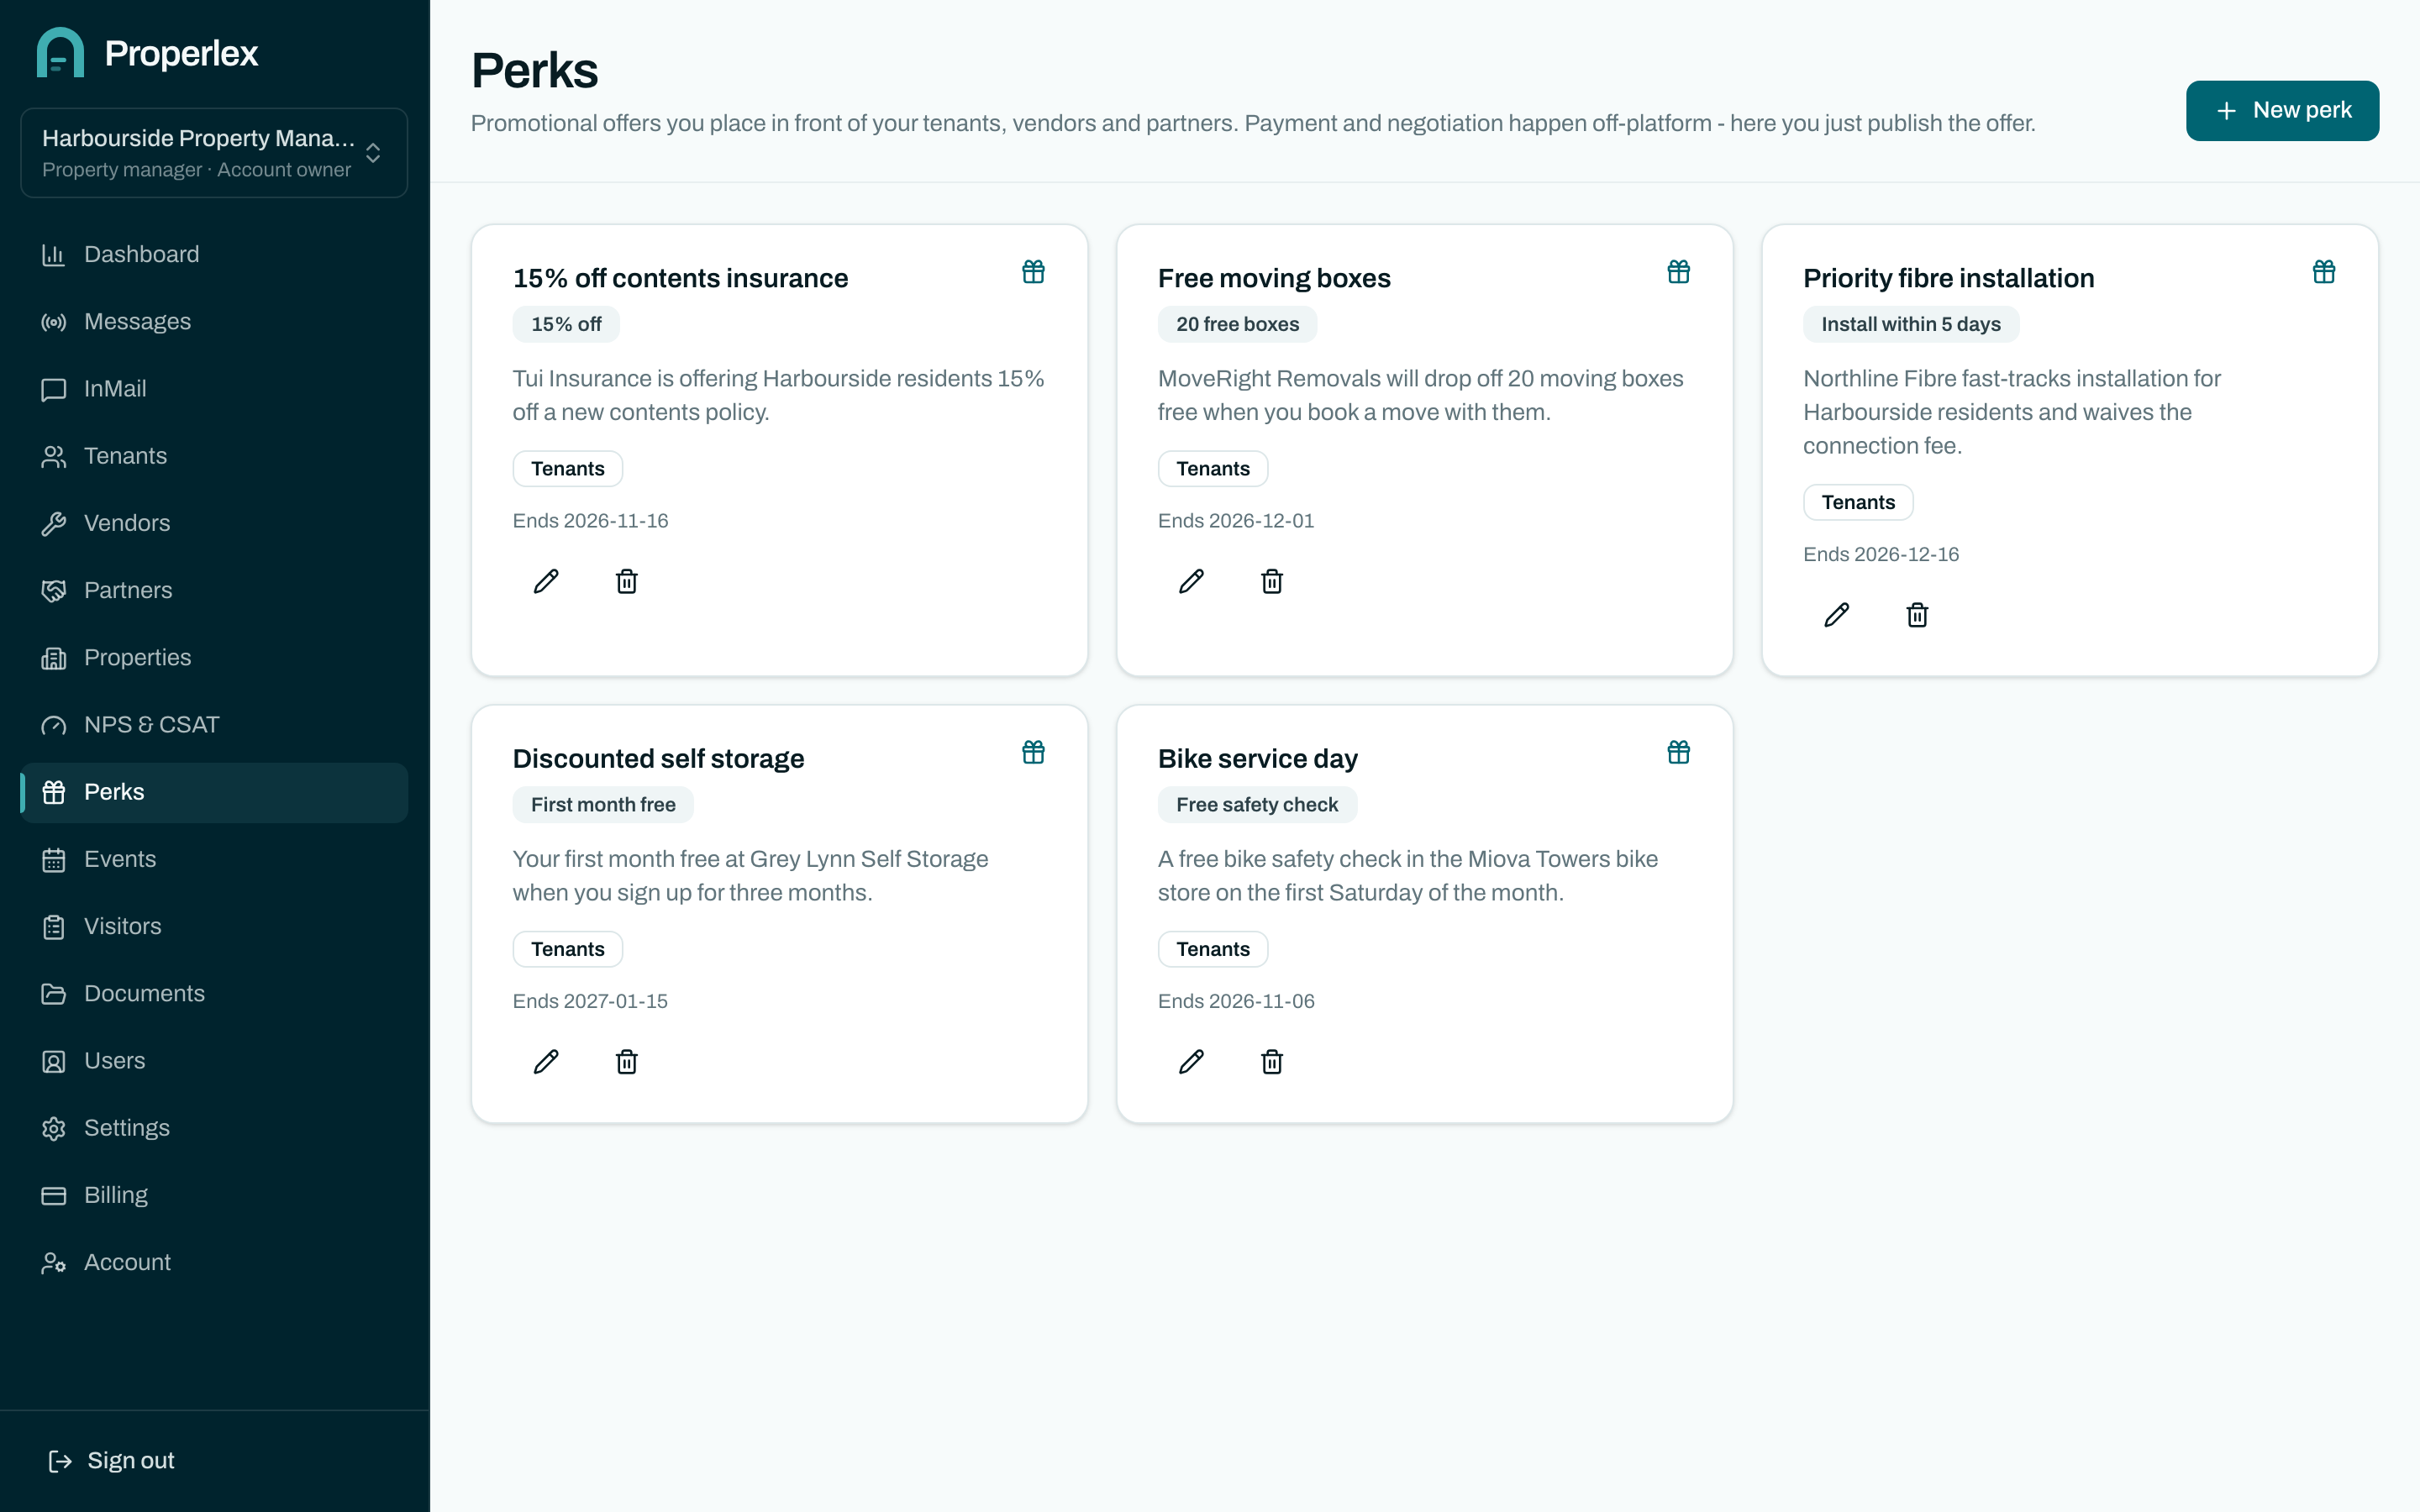Open the Vendors page
The width and height of the screenshot is (2420, 1512).
click(x=214, y=523)
